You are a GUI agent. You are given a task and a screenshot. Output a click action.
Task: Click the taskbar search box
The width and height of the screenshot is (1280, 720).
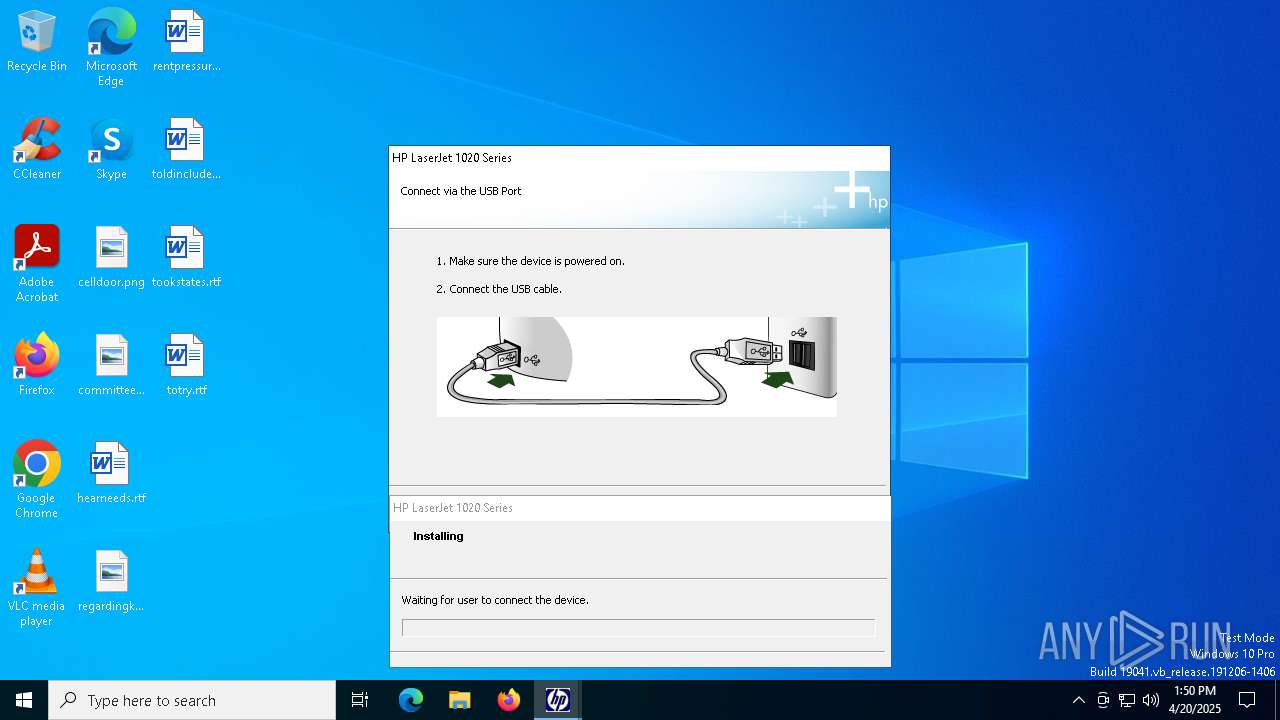click(x=192, y=700)
